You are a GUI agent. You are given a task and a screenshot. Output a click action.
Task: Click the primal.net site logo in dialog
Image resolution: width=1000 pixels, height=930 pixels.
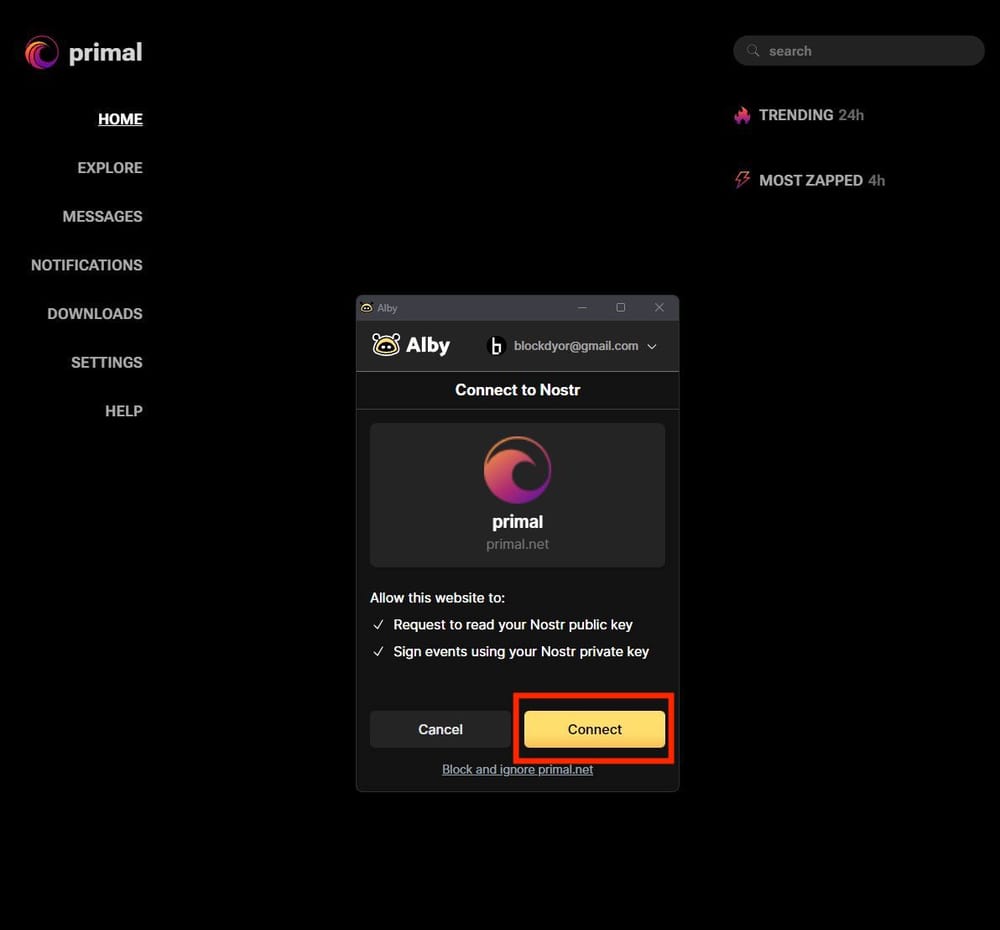517,468
